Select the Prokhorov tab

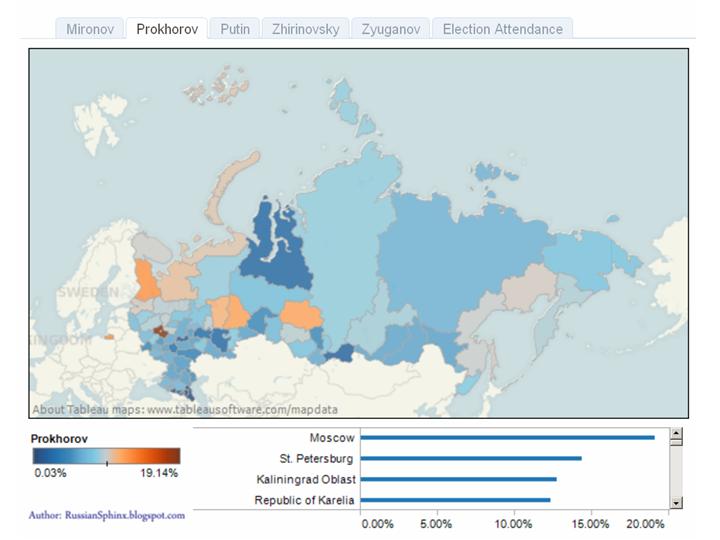click(167, 29)
